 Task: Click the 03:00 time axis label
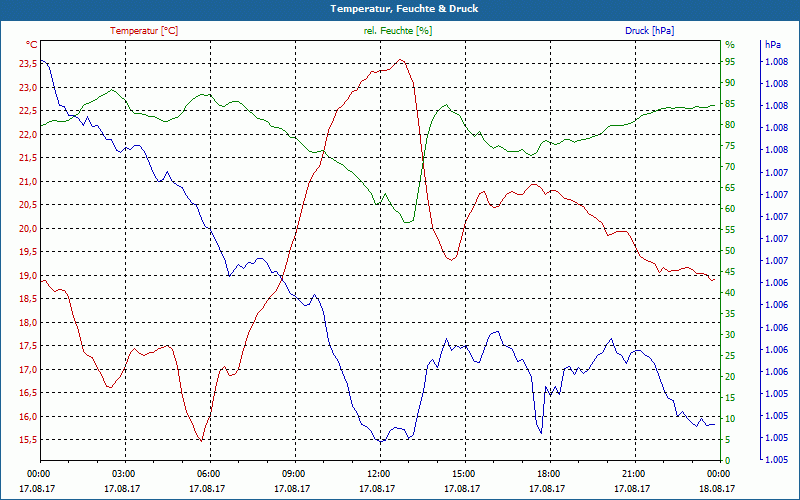(x=122, y=473)
